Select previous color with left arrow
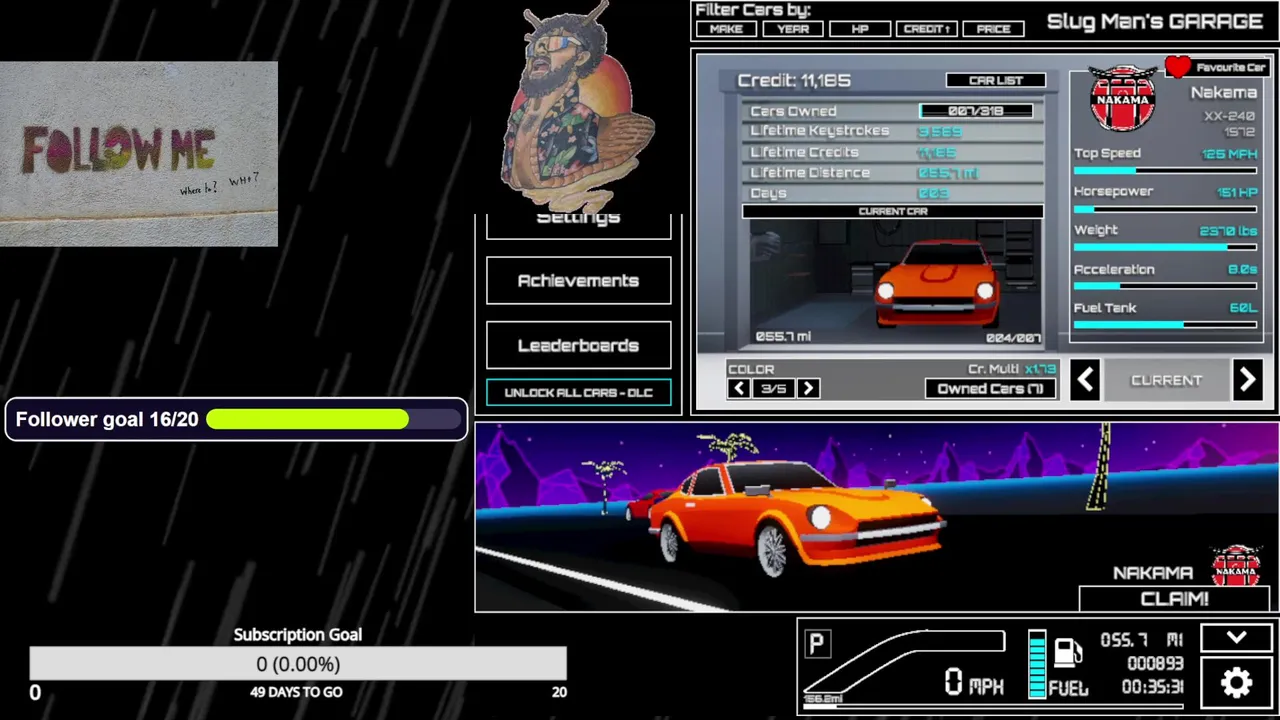Screen dimensions: 1280x720 coord(739,388)
